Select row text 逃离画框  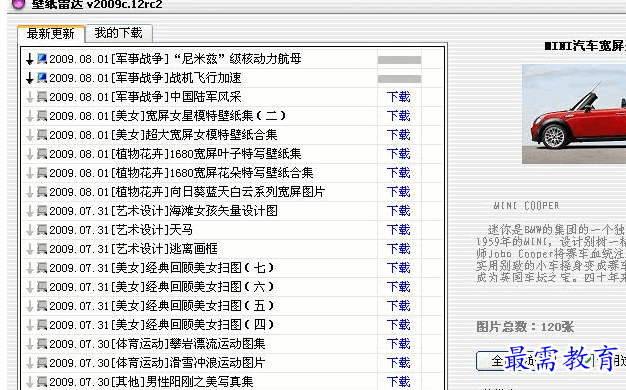tap(194, 249)
